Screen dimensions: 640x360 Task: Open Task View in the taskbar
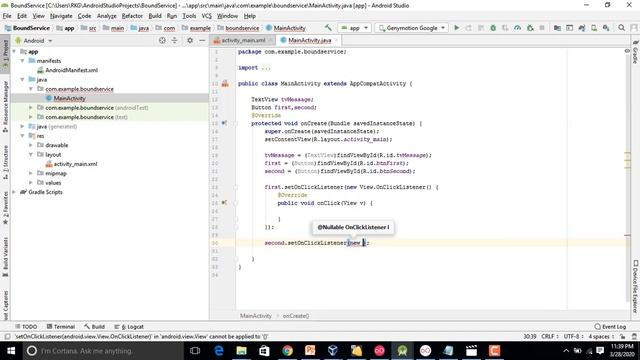[195, 351]
